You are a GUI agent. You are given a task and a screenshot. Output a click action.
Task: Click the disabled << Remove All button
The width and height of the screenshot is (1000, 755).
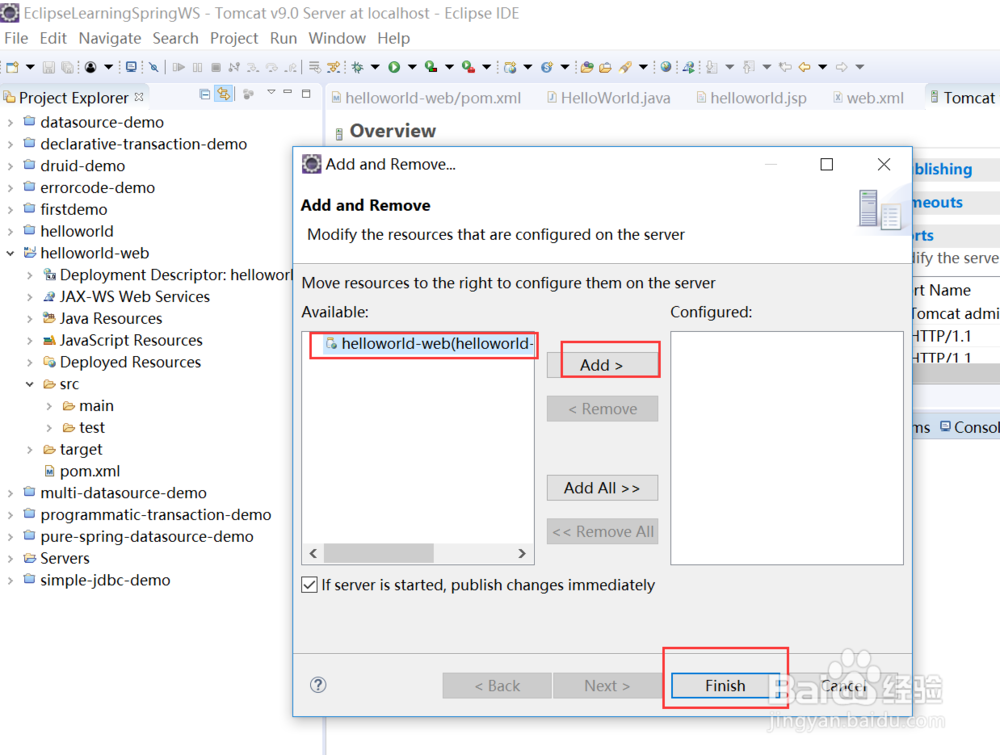pyautogui.click(x=602, y=531)
